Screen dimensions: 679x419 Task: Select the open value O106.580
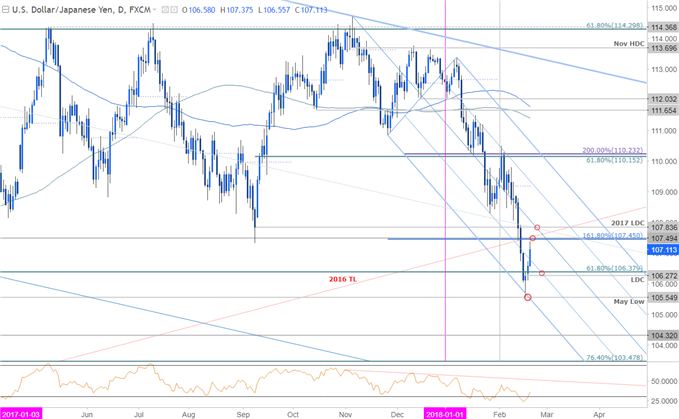tap(198, 10)
